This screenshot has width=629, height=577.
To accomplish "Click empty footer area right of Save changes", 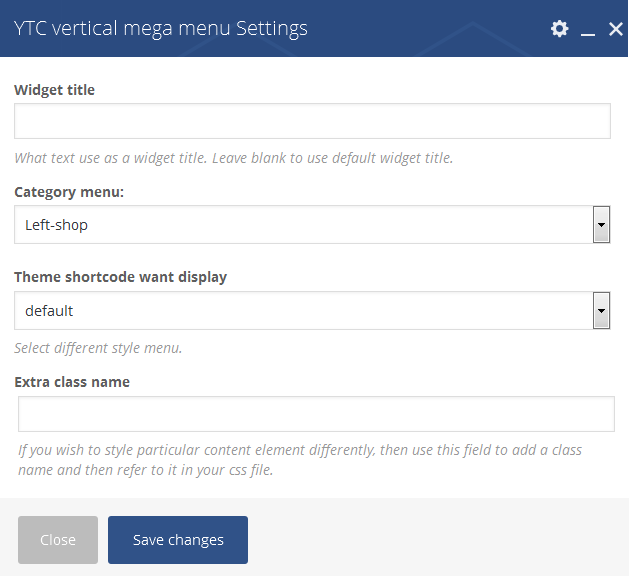I will click(437, 540).
